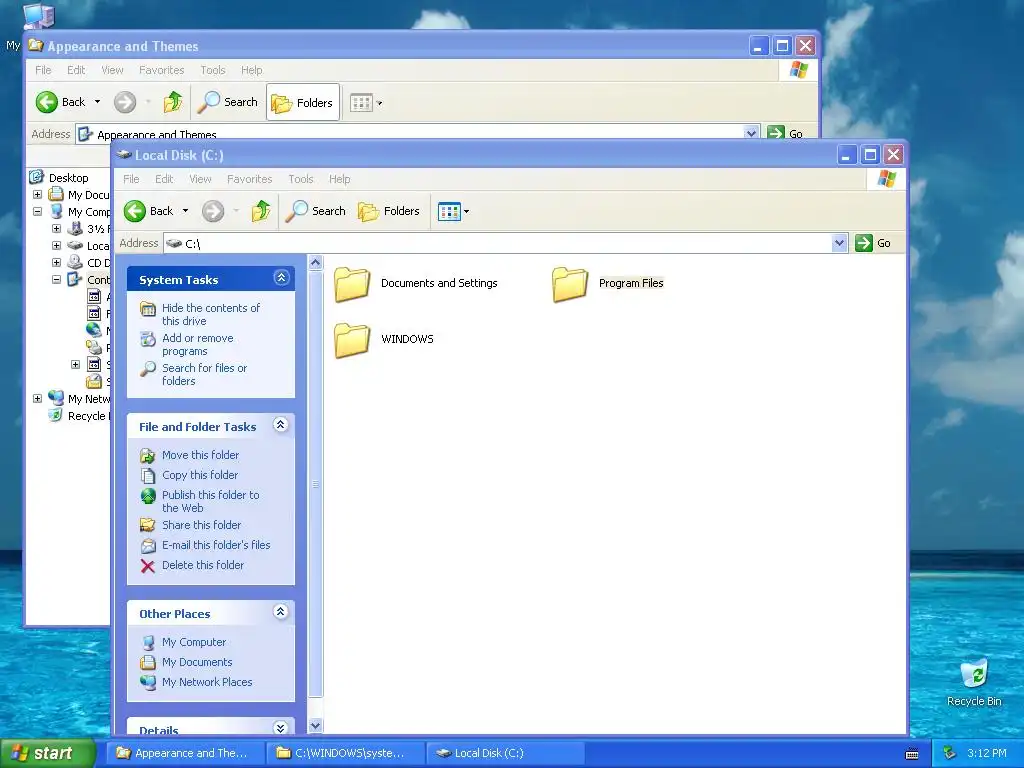Expand My Documents node in folder tree
This screenshot has height=768, width=1024.
(x=38, y=195)
